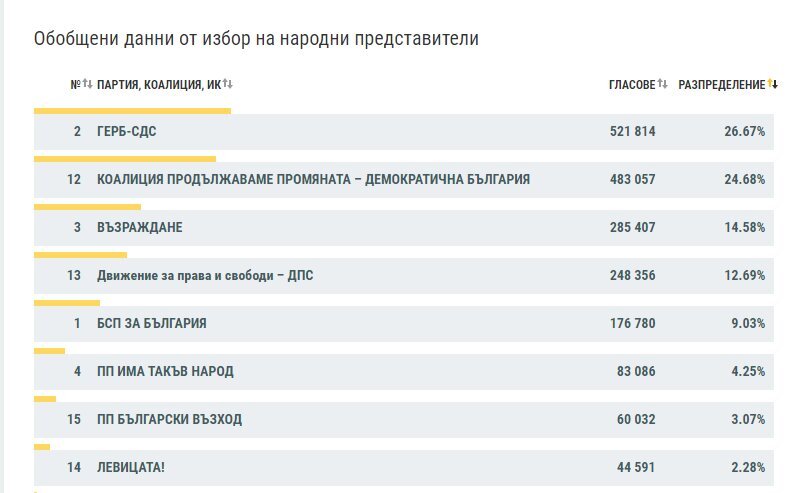Click the page heading Обобщени данни
This screenshot has width=798, height=493.
[x=256, y=39]
